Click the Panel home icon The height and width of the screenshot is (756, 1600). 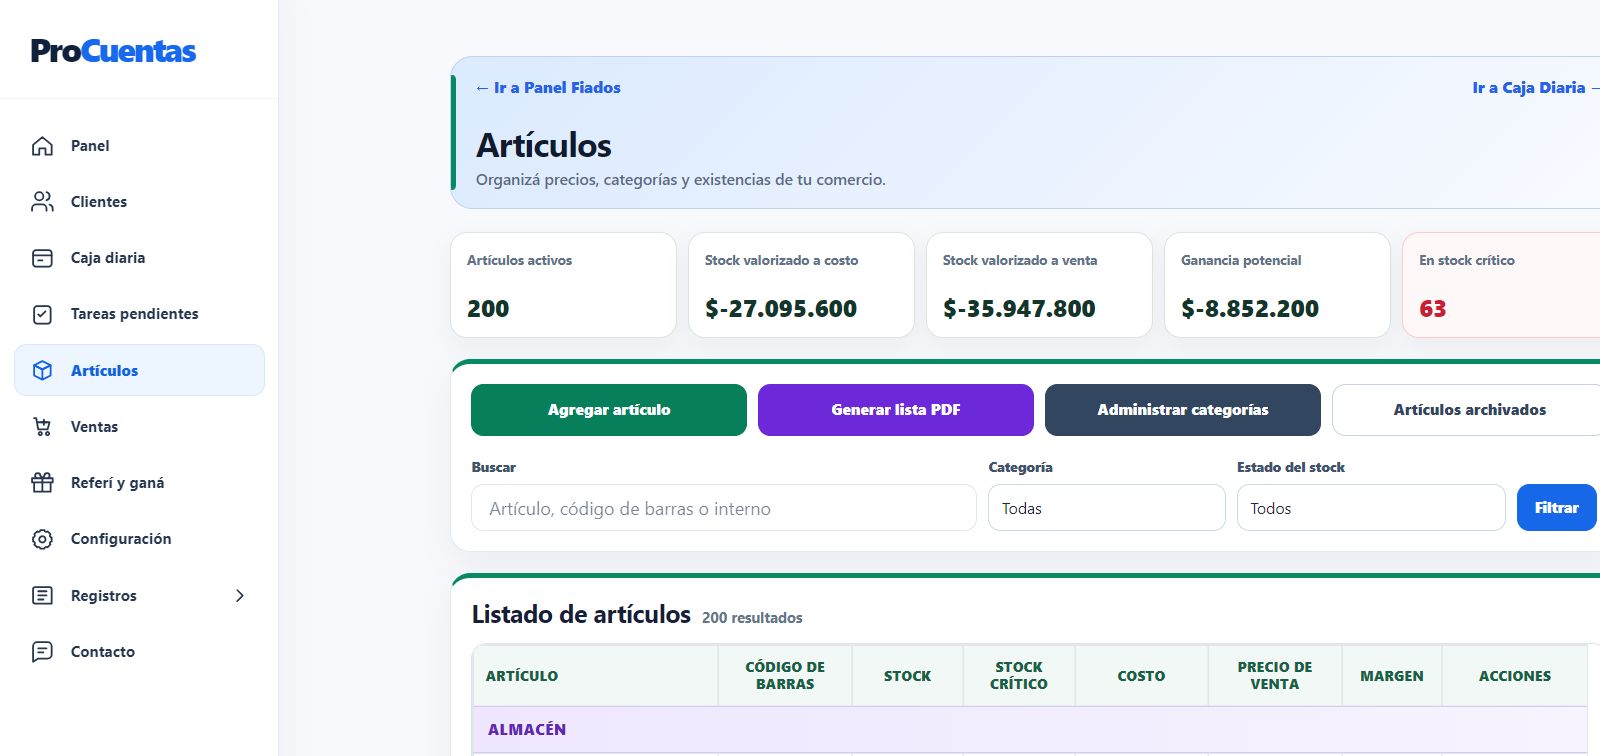[x=42, y=146]
